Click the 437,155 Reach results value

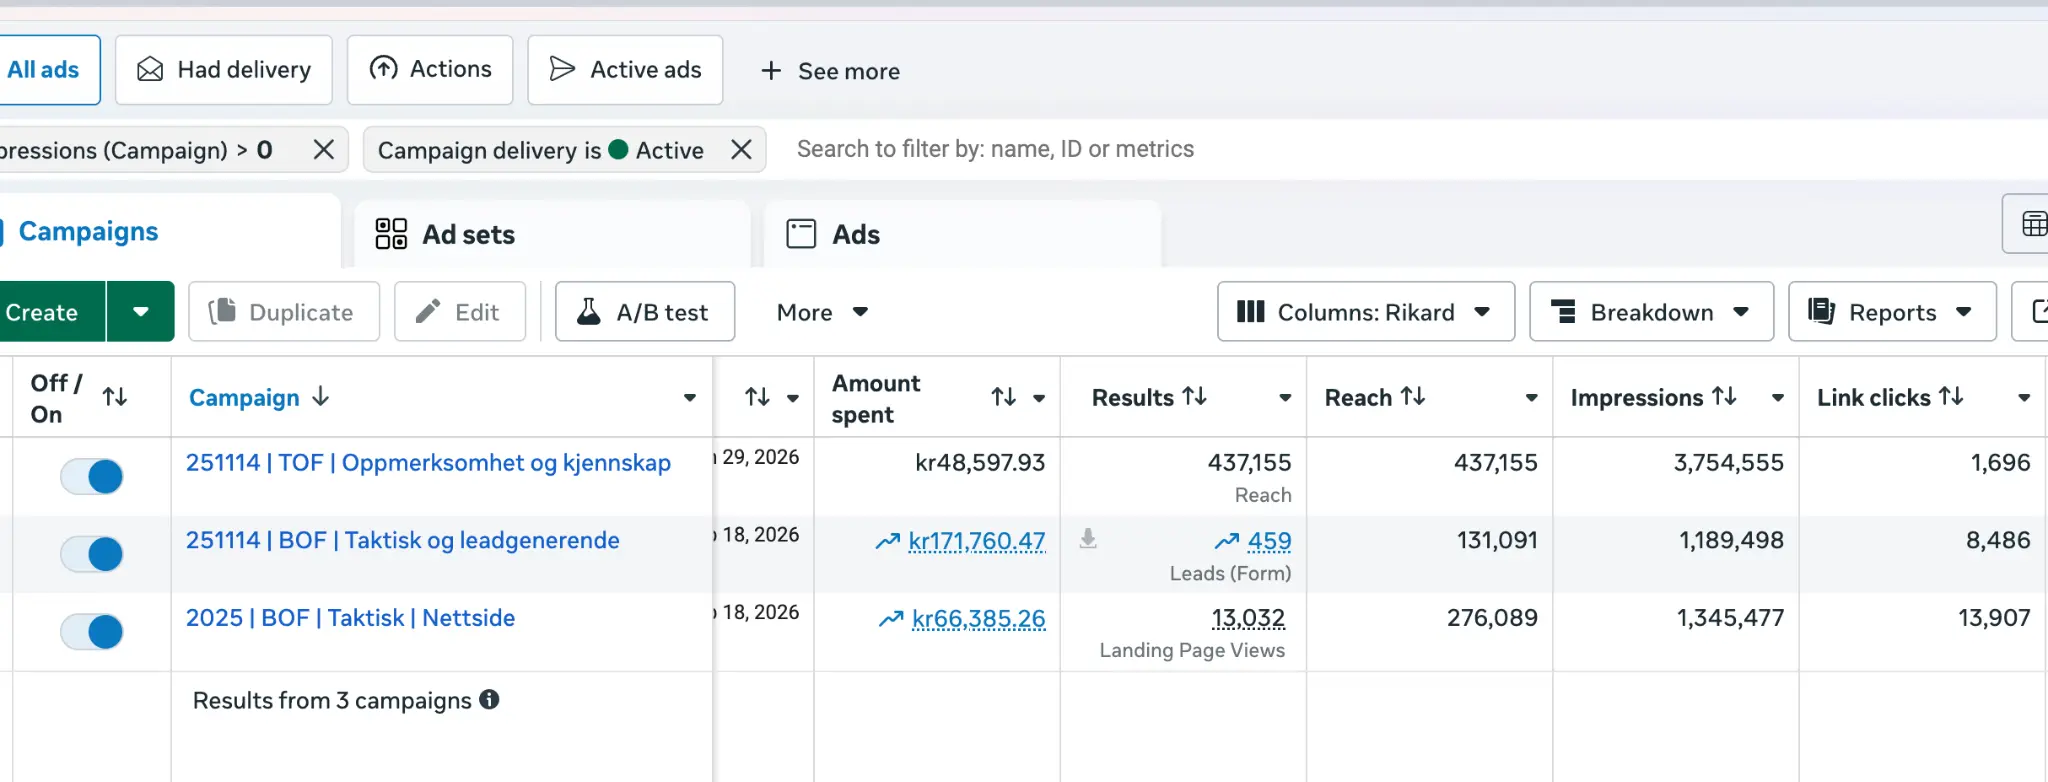click(x=1250, y=463)
